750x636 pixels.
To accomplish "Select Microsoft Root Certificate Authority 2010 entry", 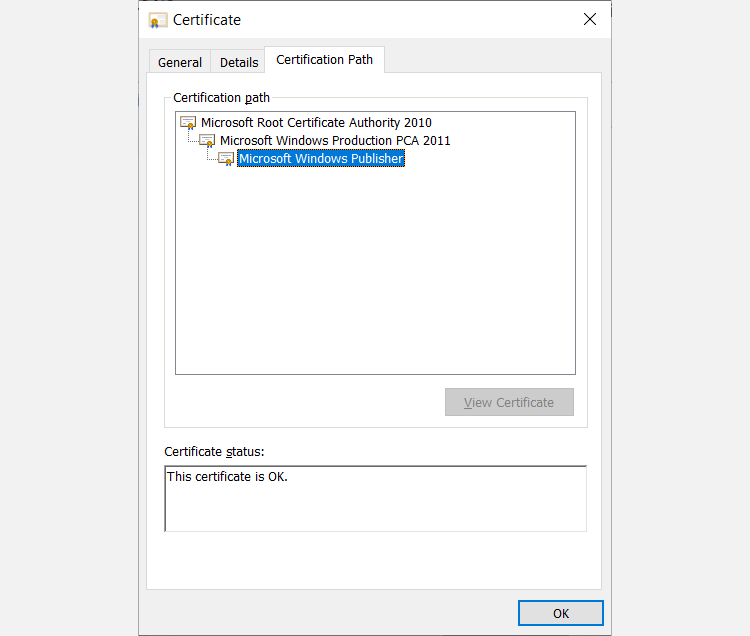I will (x=316, y=122).
